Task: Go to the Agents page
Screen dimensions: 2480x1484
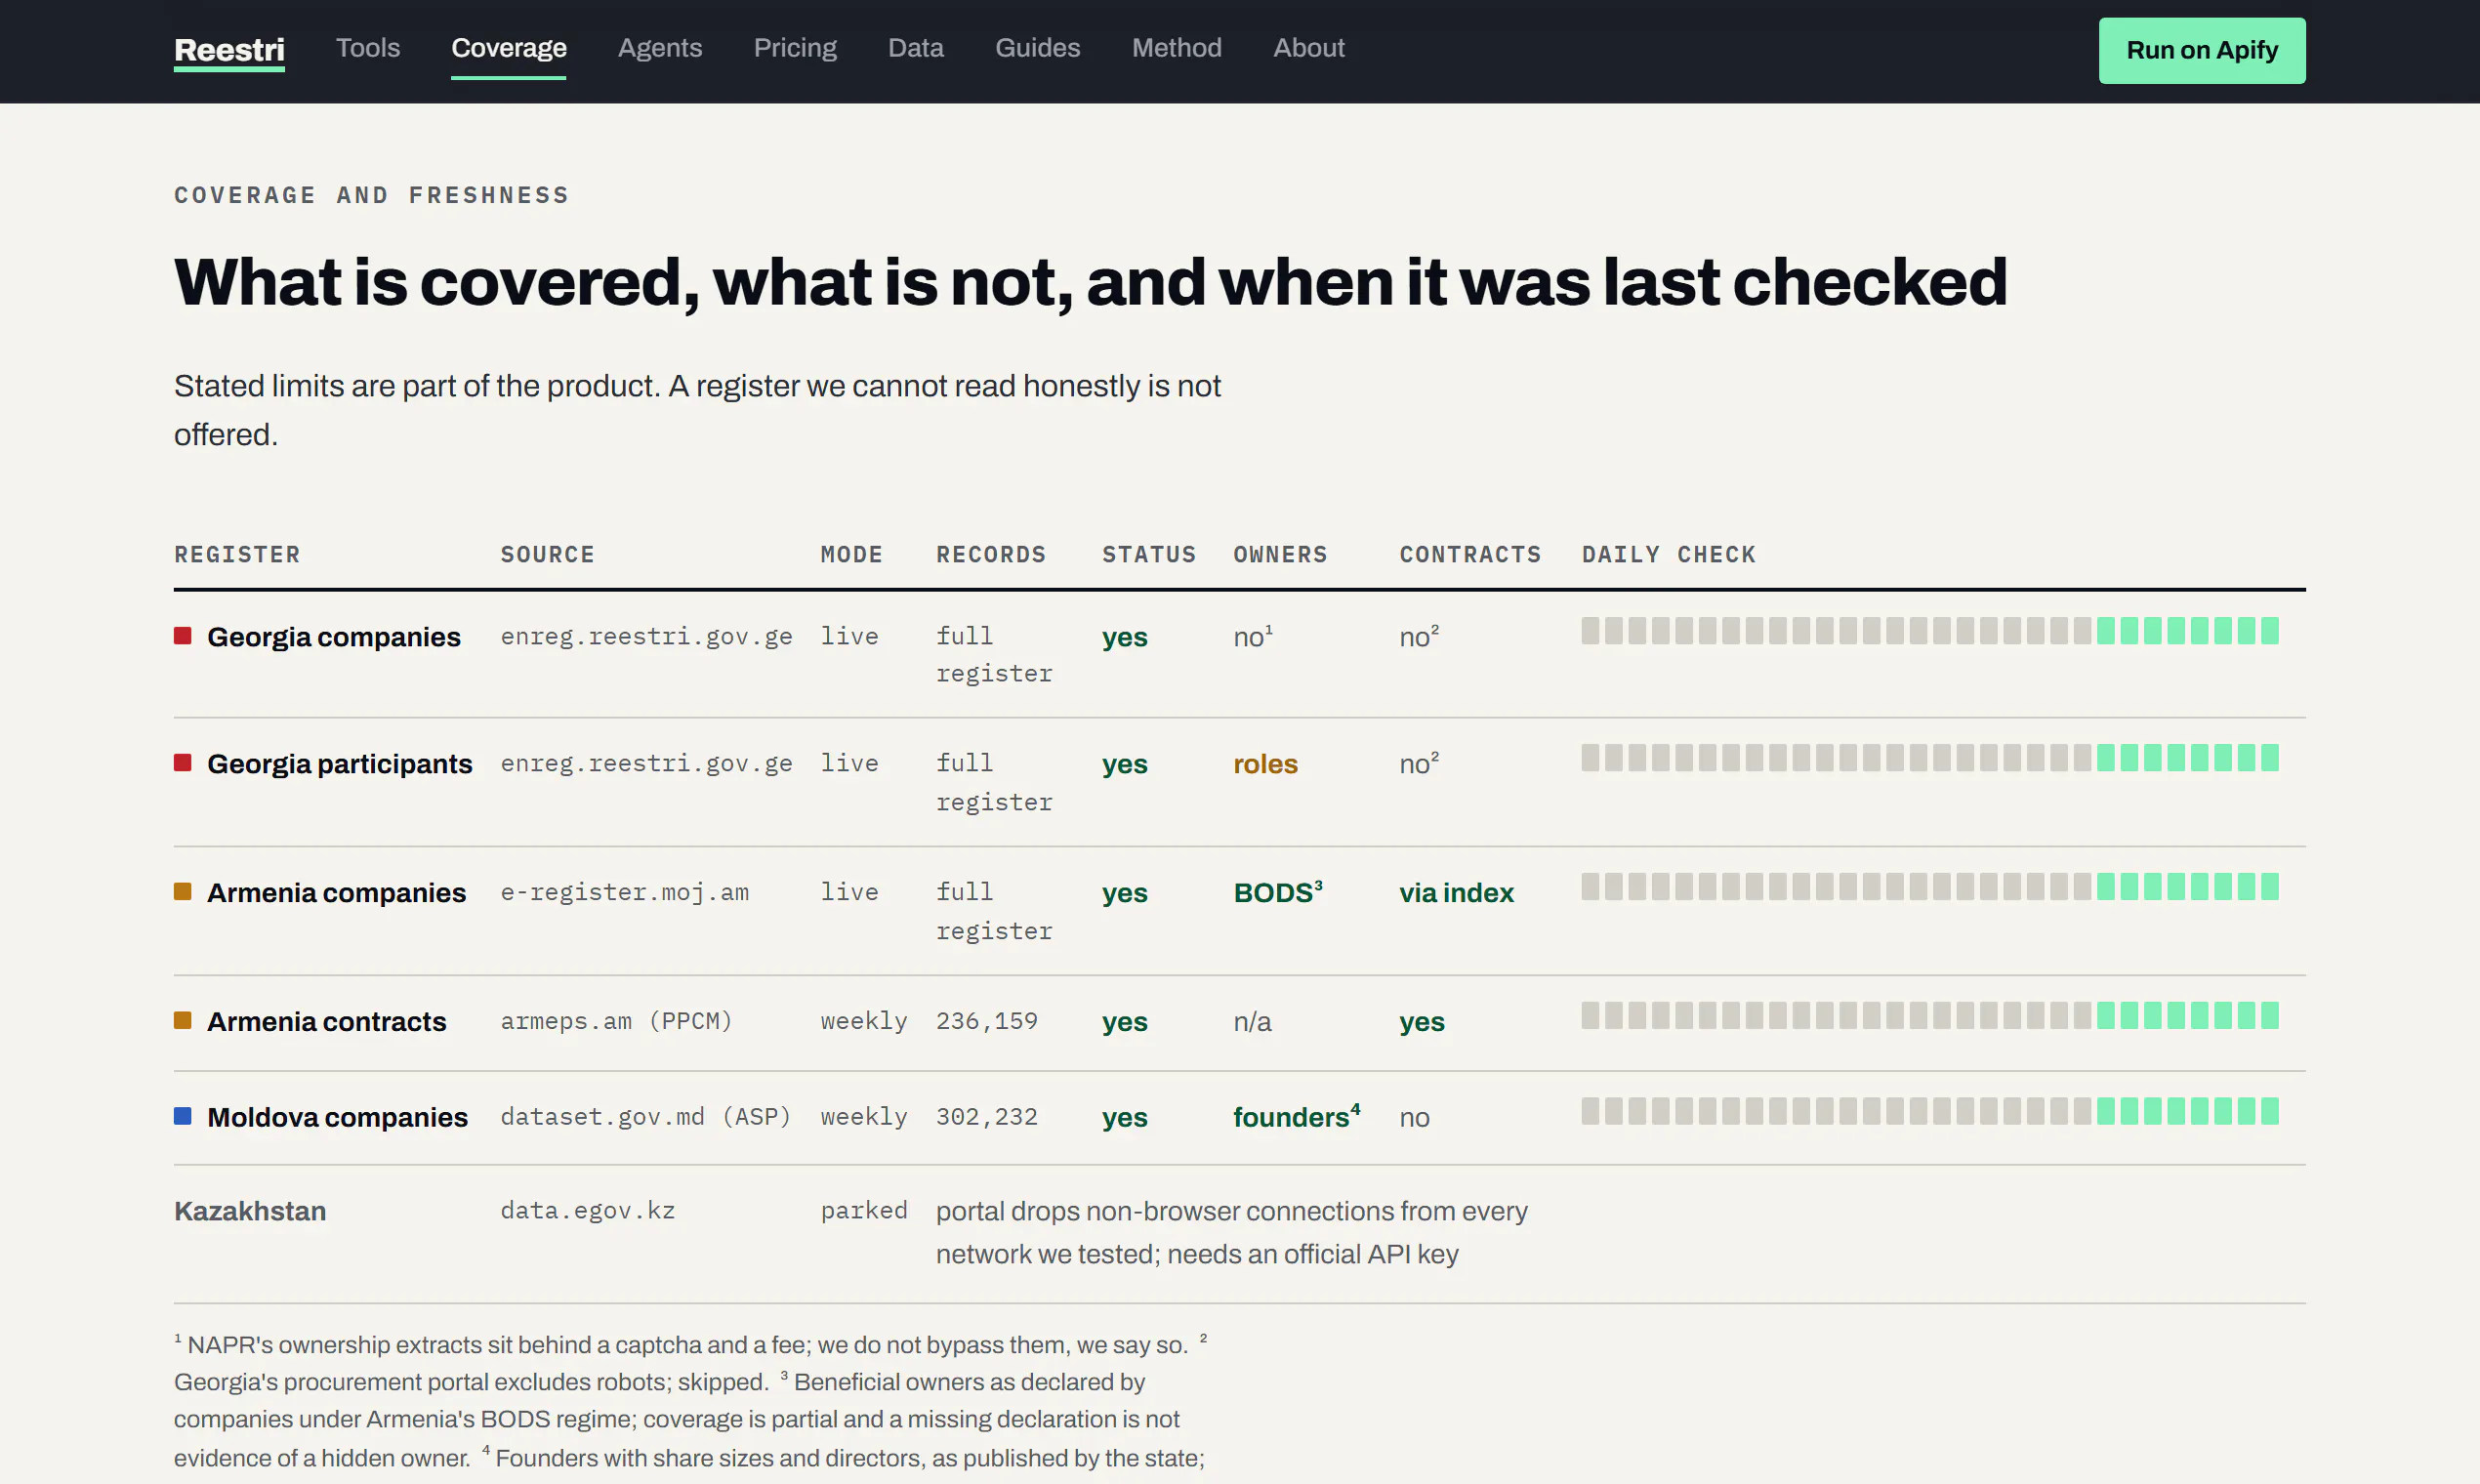Action: coord(660,48)
